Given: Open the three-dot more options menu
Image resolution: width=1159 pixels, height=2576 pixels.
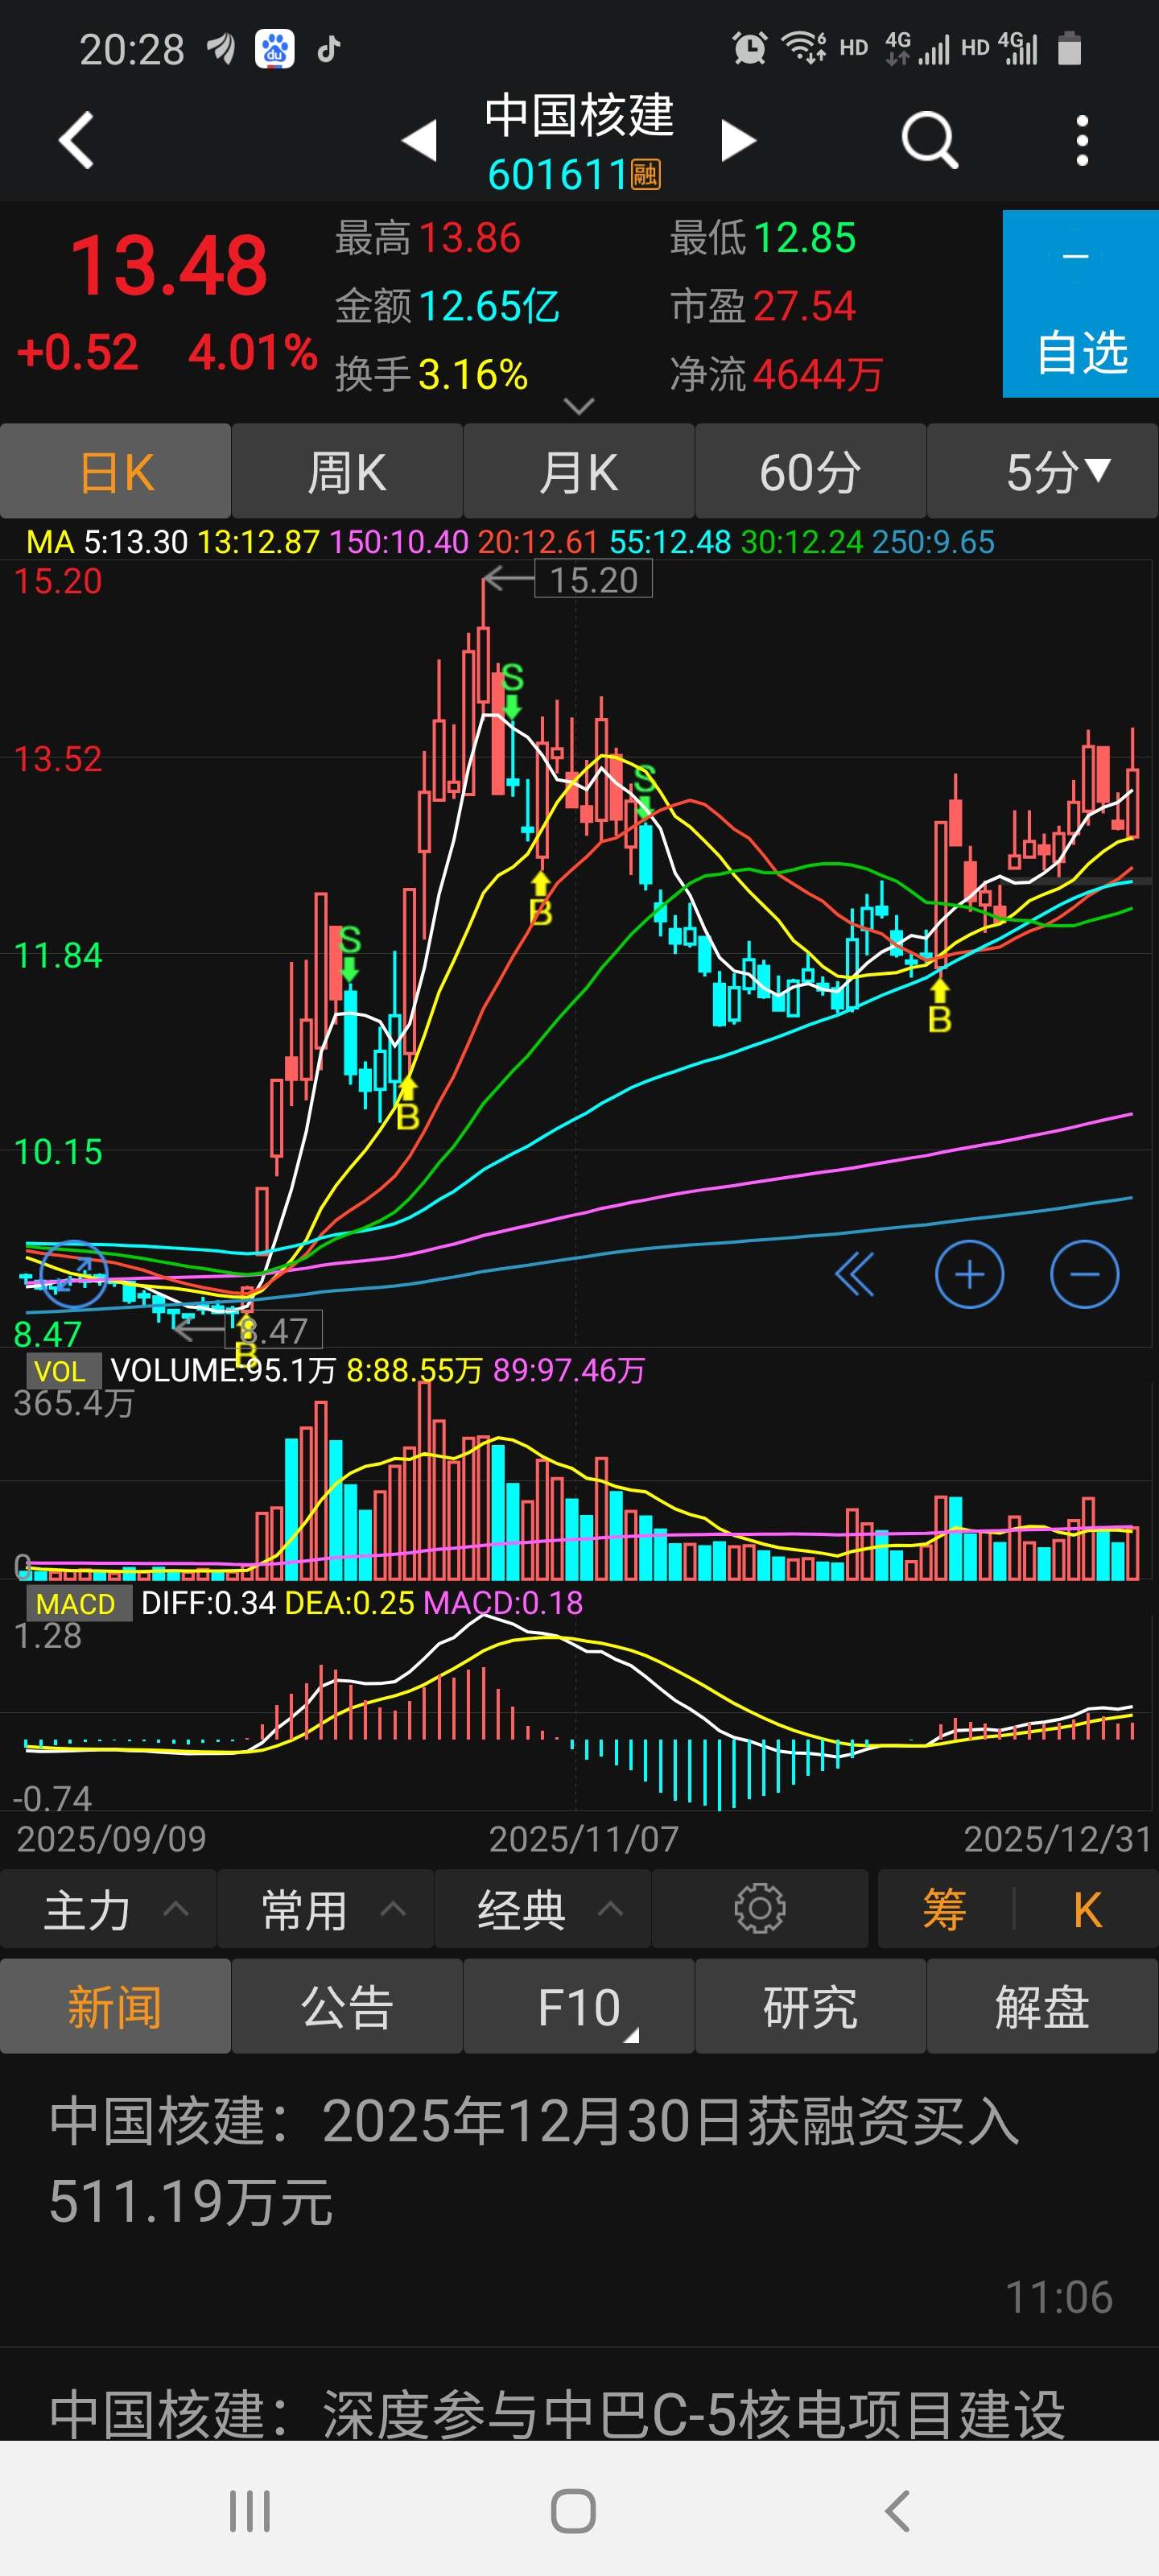Looking at the screenshot, I should [1082, 140].
